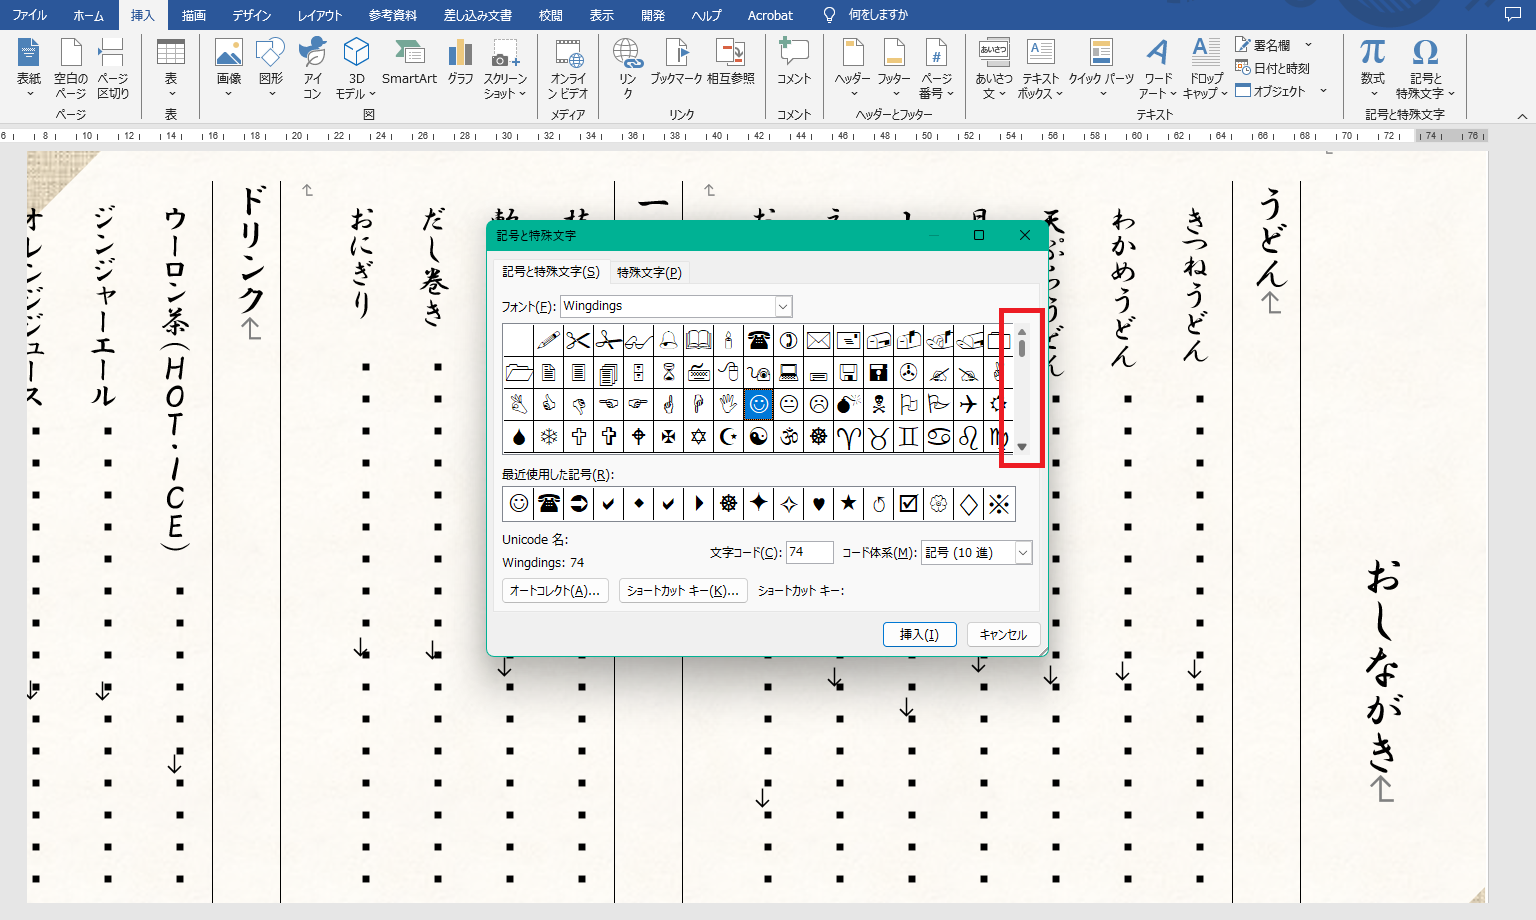Viewport: 1536px width, 920px height.
Task: Open the 表 table insert menu
Action: pyautogui.click(x=171, y=68)
